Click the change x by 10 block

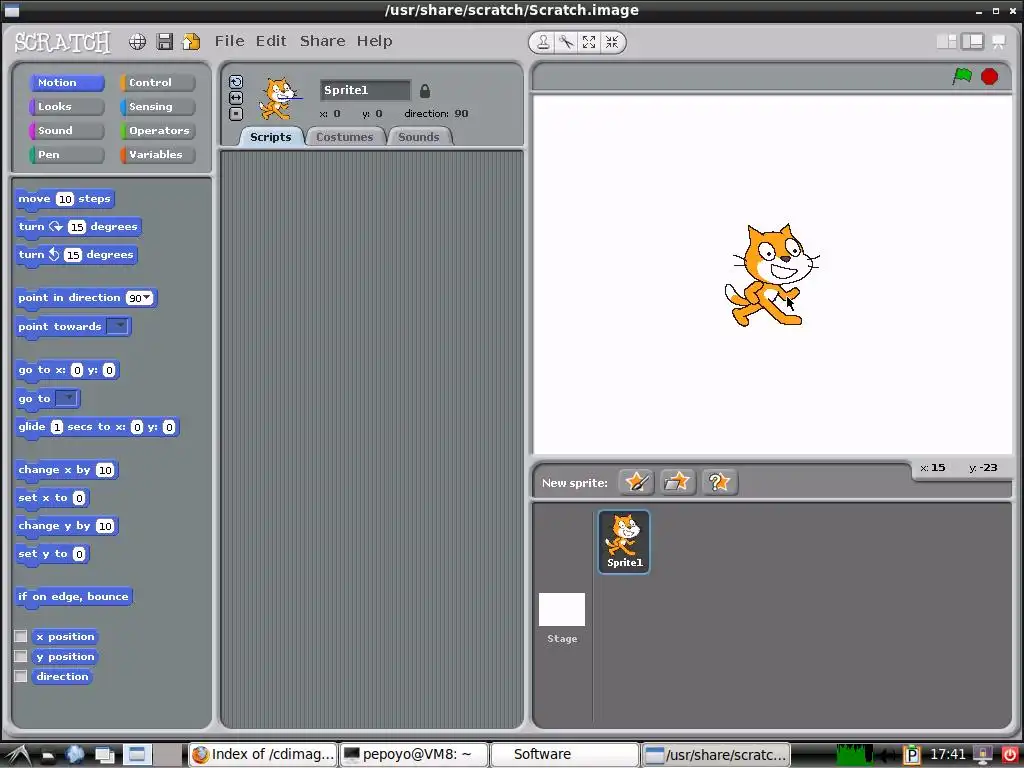click(x=66, y=470)
